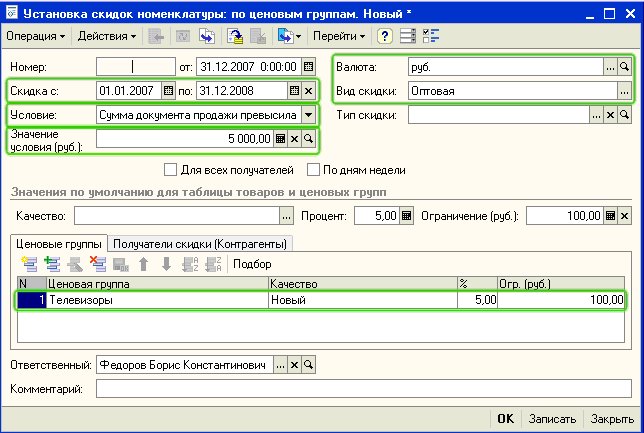Clear the Тип скидки field with X
The width and height of the screenshot is (644, 433).
pyautogui.click(x=609, y=115)
